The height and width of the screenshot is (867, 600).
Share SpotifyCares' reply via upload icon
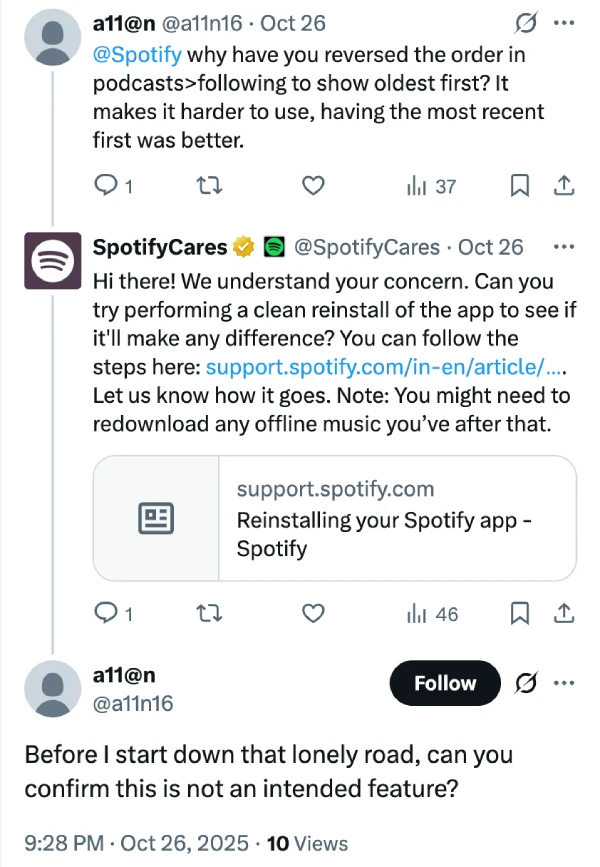563,614
